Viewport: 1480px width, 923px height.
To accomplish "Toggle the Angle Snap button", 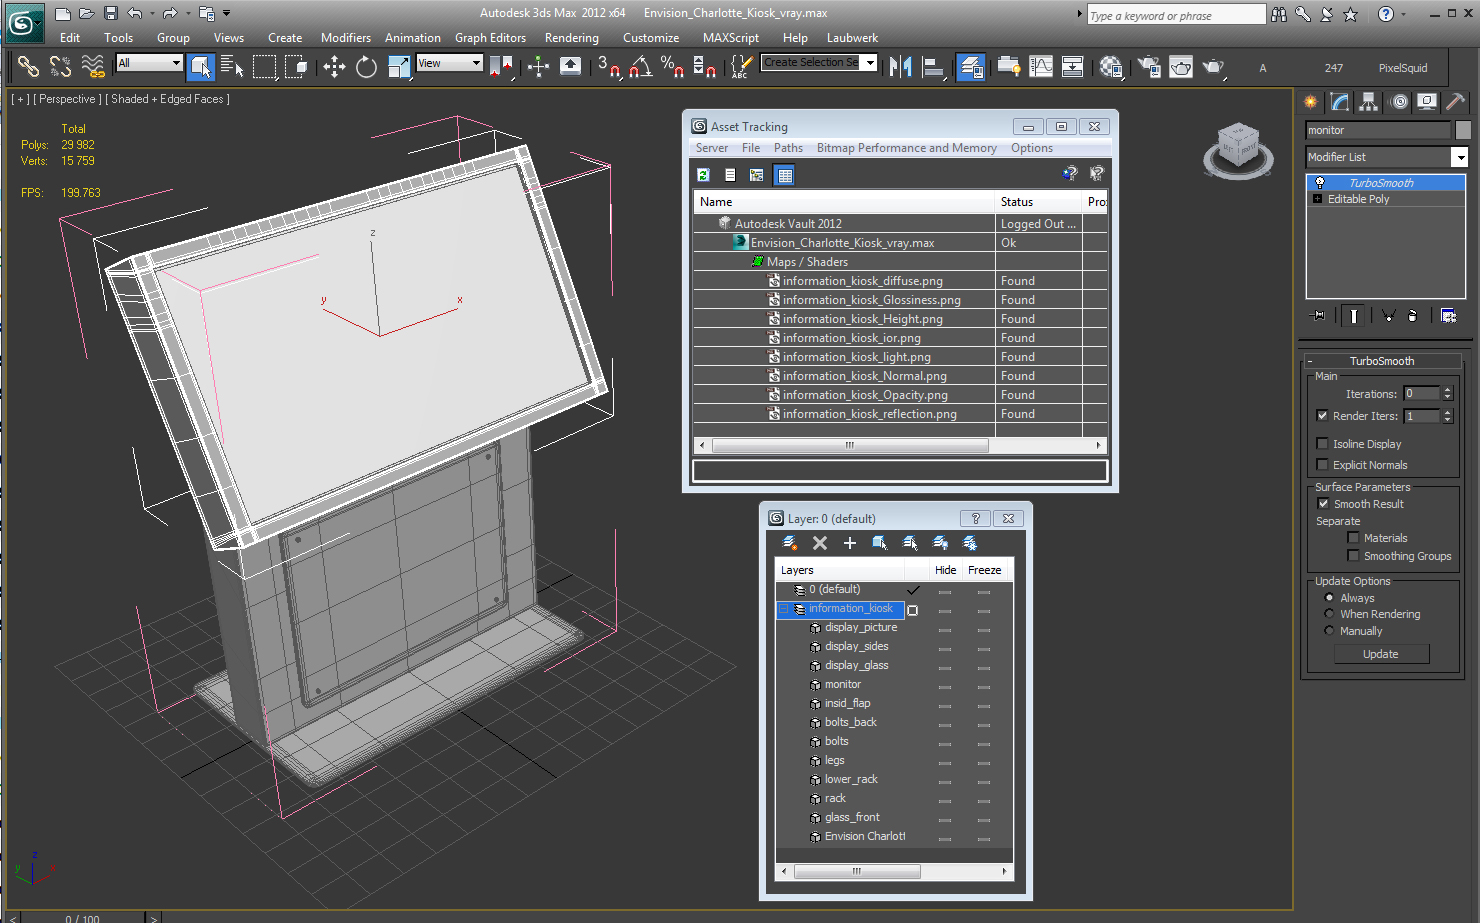I will (641, 67).
